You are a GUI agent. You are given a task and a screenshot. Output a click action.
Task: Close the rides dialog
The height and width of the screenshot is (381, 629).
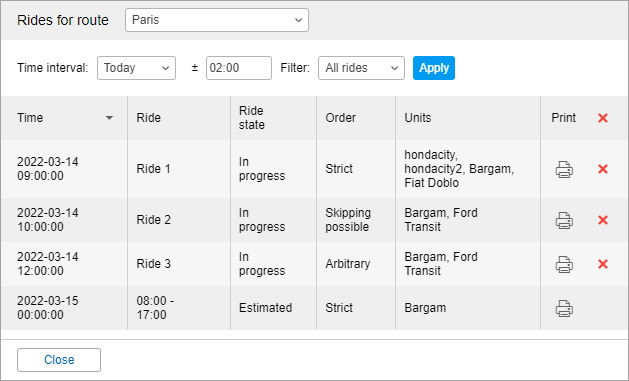coord(59,360)
